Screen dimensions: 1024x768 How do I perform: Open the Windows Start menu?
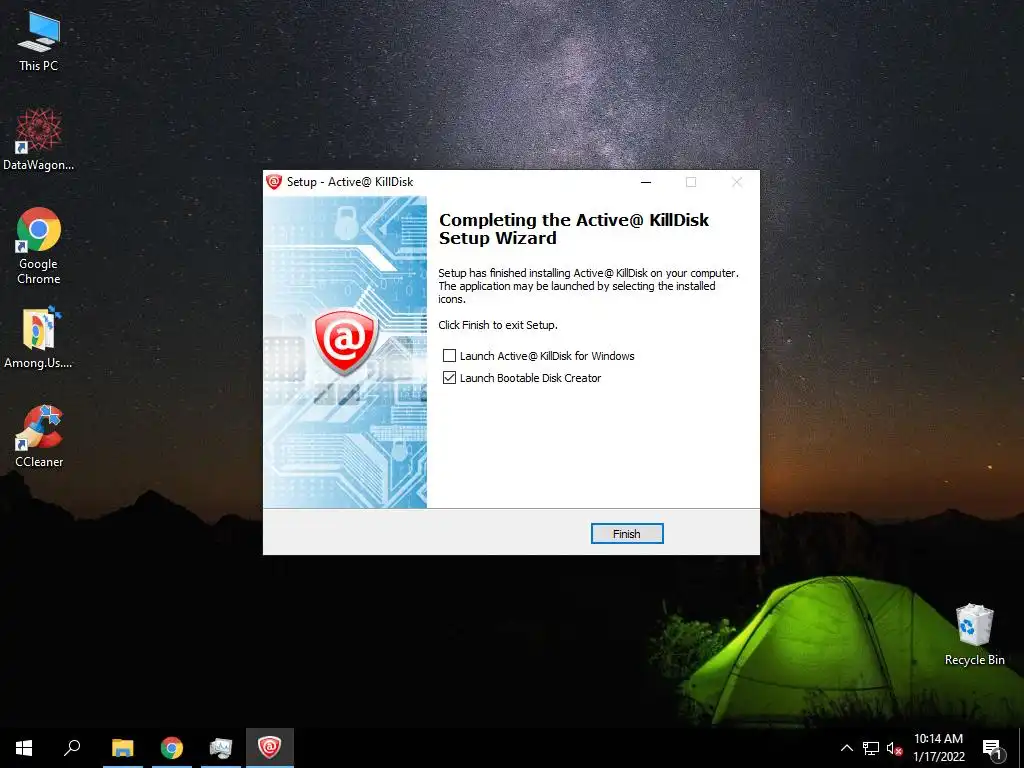24,748
